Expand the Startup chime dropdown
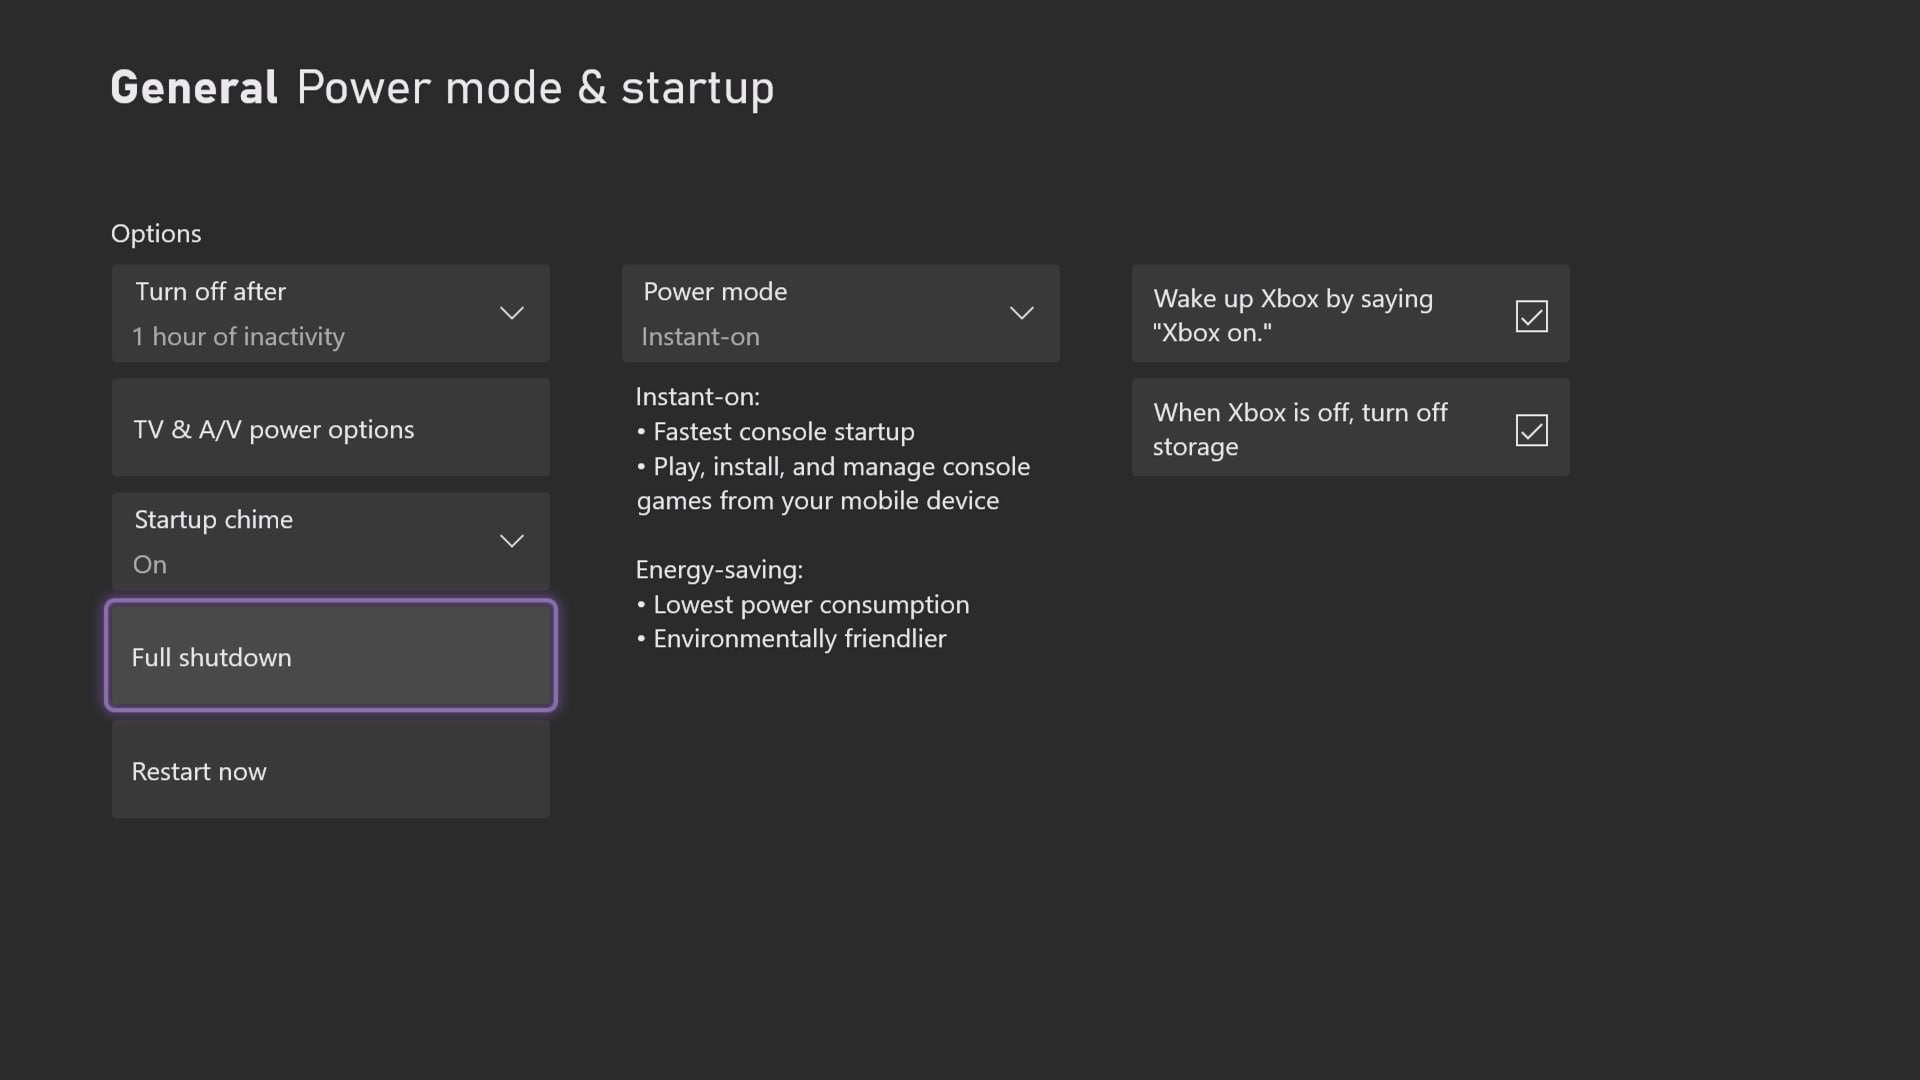 coord(511,540)
